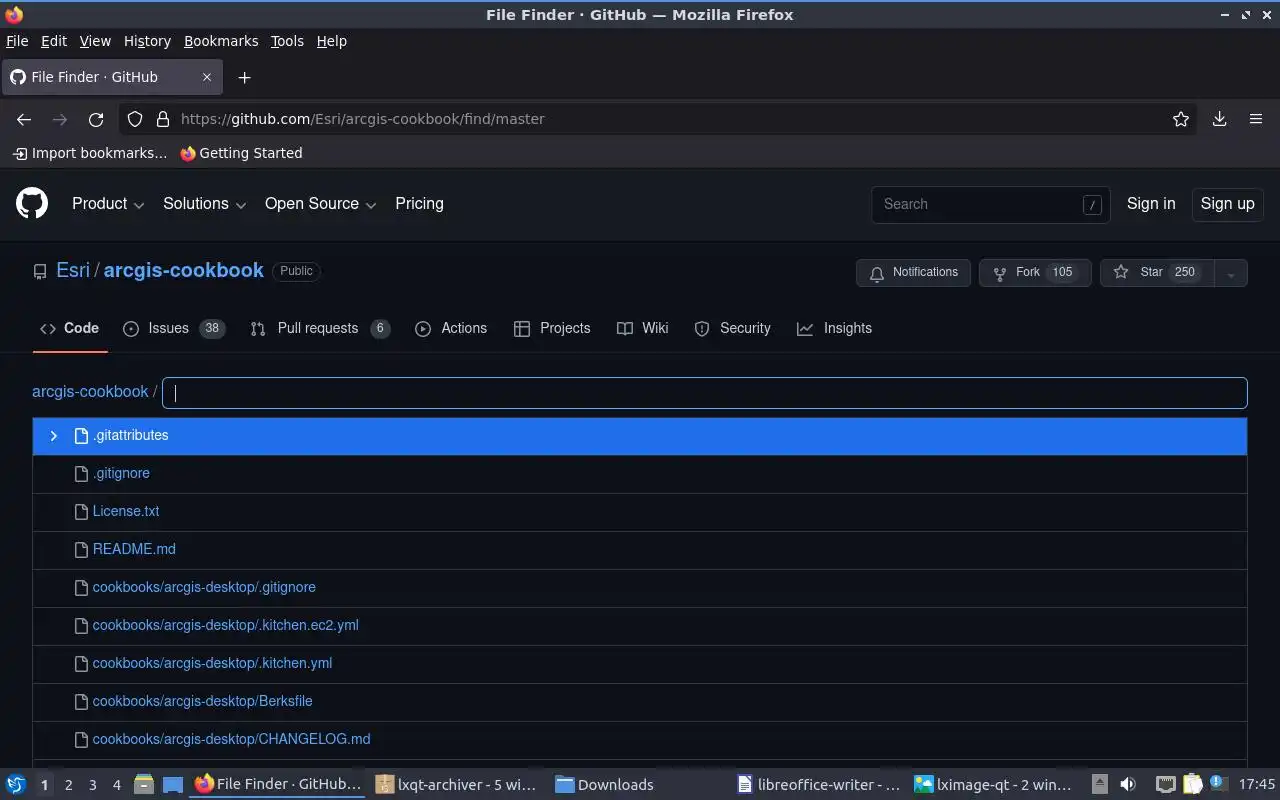Click the volume speaker icon in system tray
This screenshot has width=1280, height=800.
pyautogui.click(x=1128, y=785)
